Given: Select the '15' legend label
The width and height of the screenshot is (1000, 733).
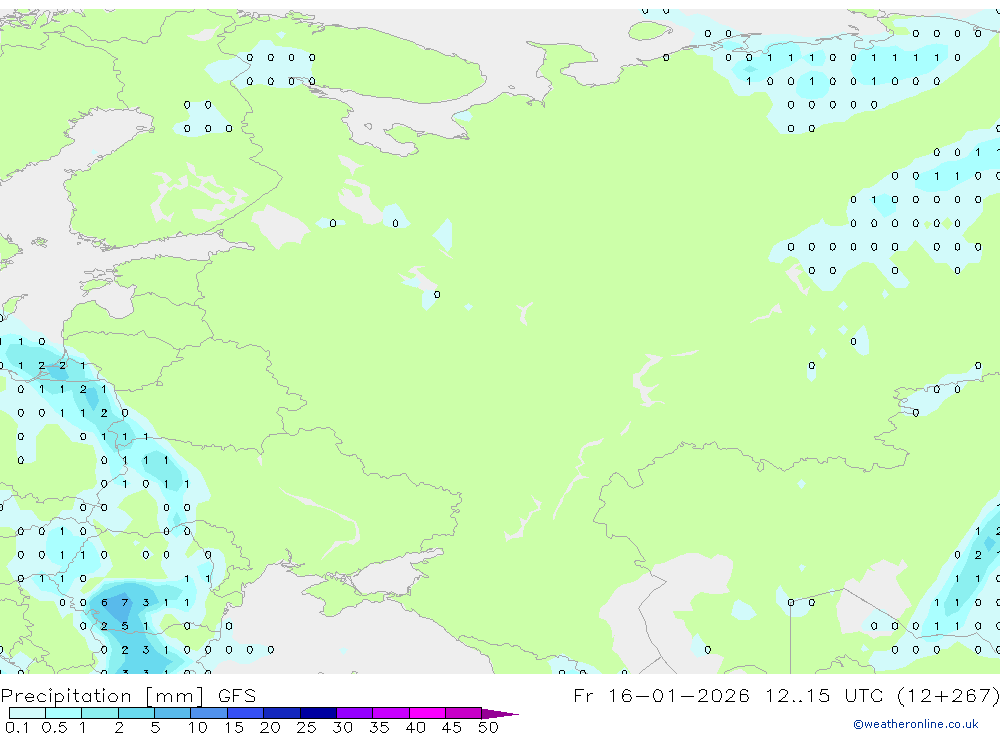Looking at the screenshot, I should point(234,727).
